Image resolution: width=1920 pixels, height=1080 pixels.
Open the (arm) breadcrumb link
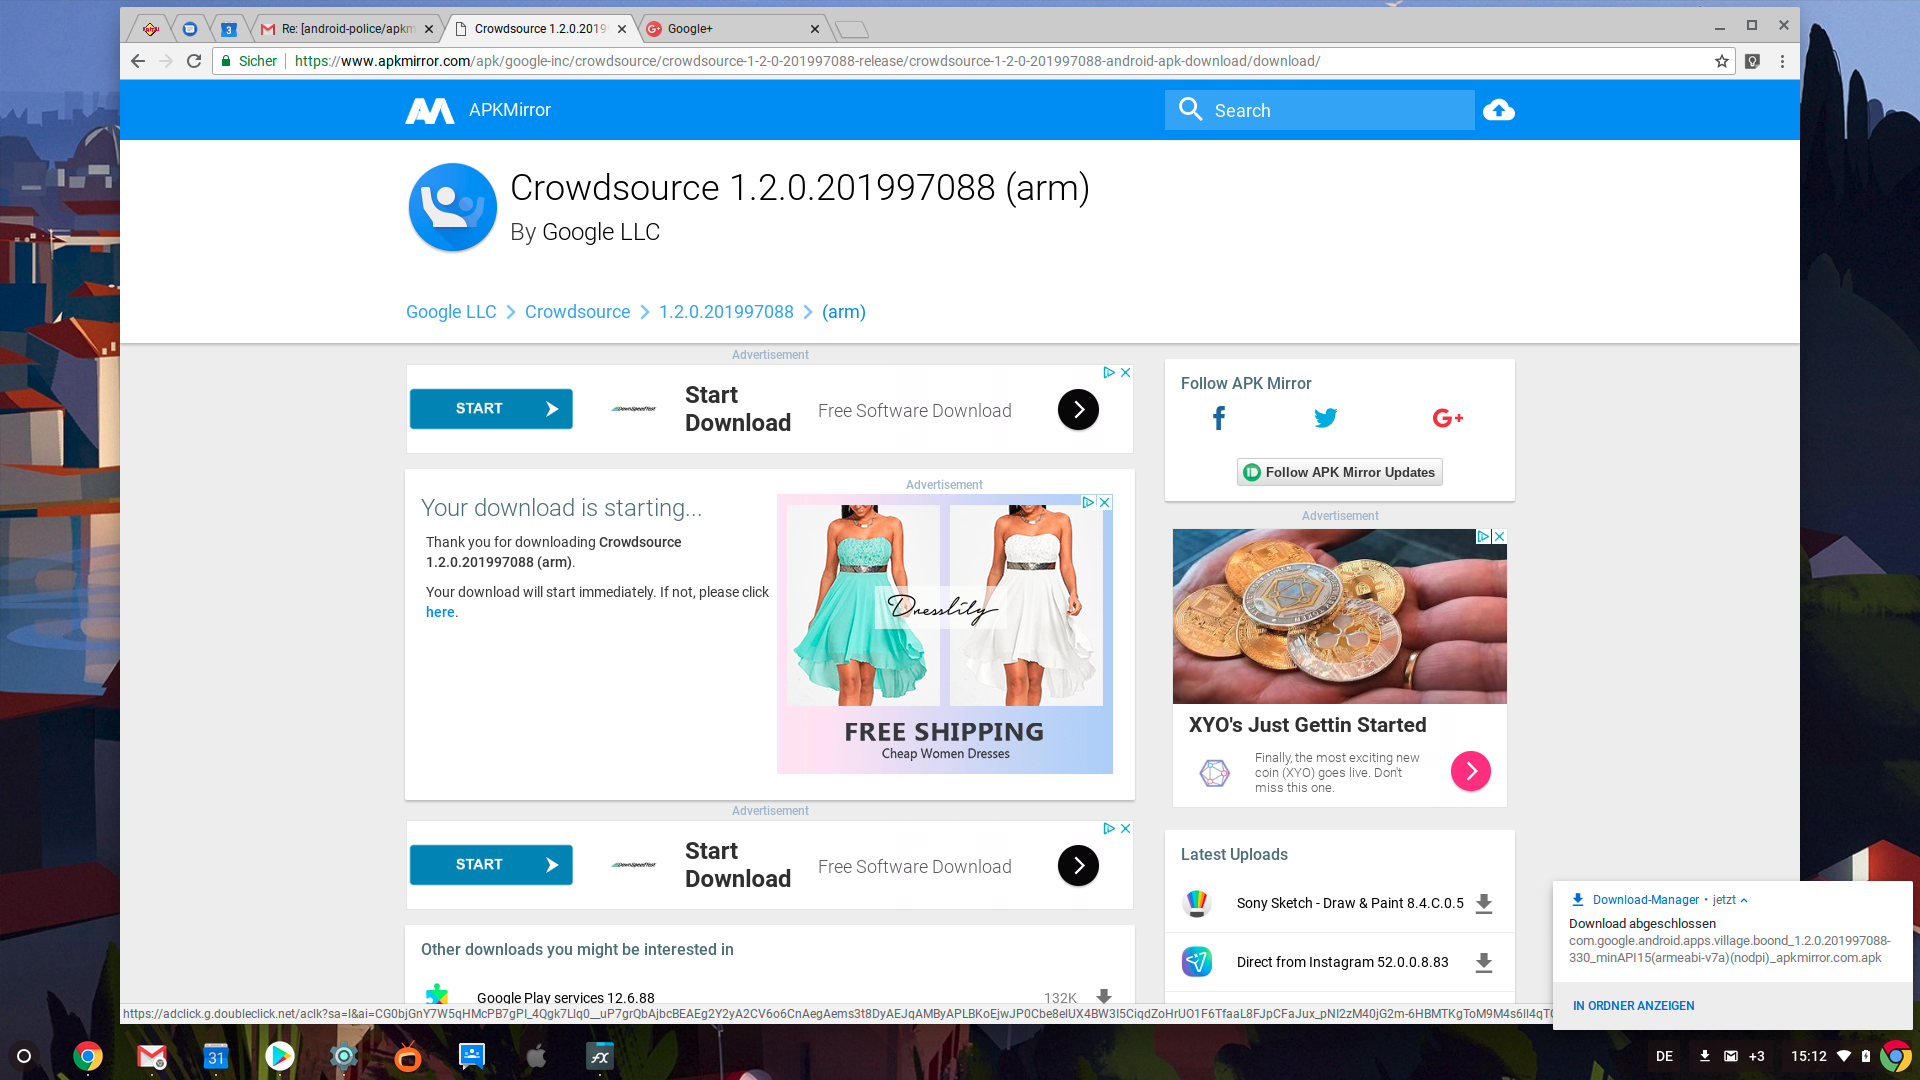pos(844,312)
